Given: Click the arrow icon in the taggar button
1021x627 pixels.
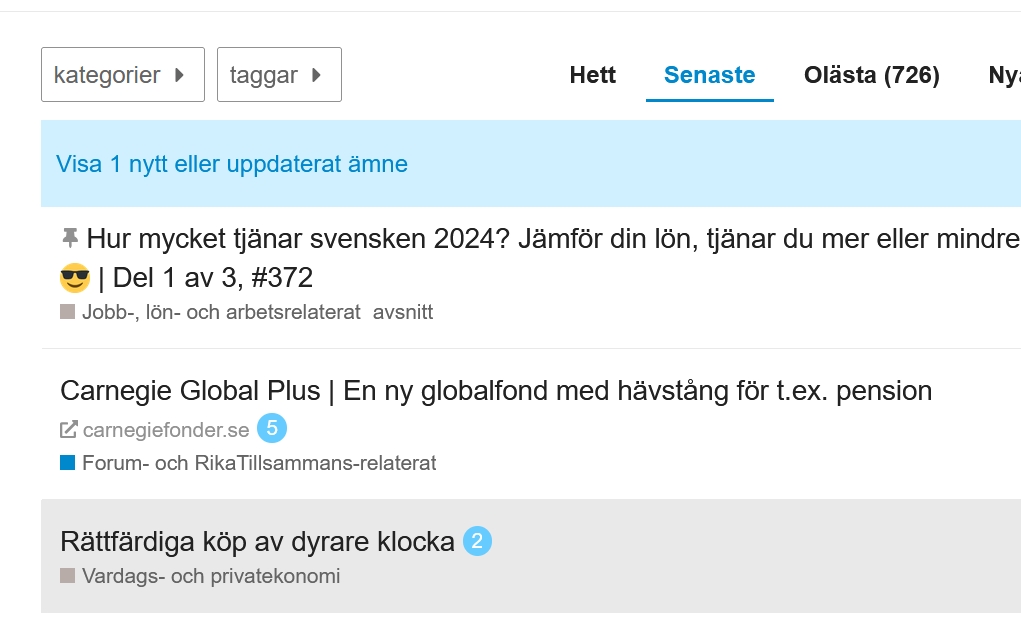Looking at the screenshot, I should tap(316, 75).
